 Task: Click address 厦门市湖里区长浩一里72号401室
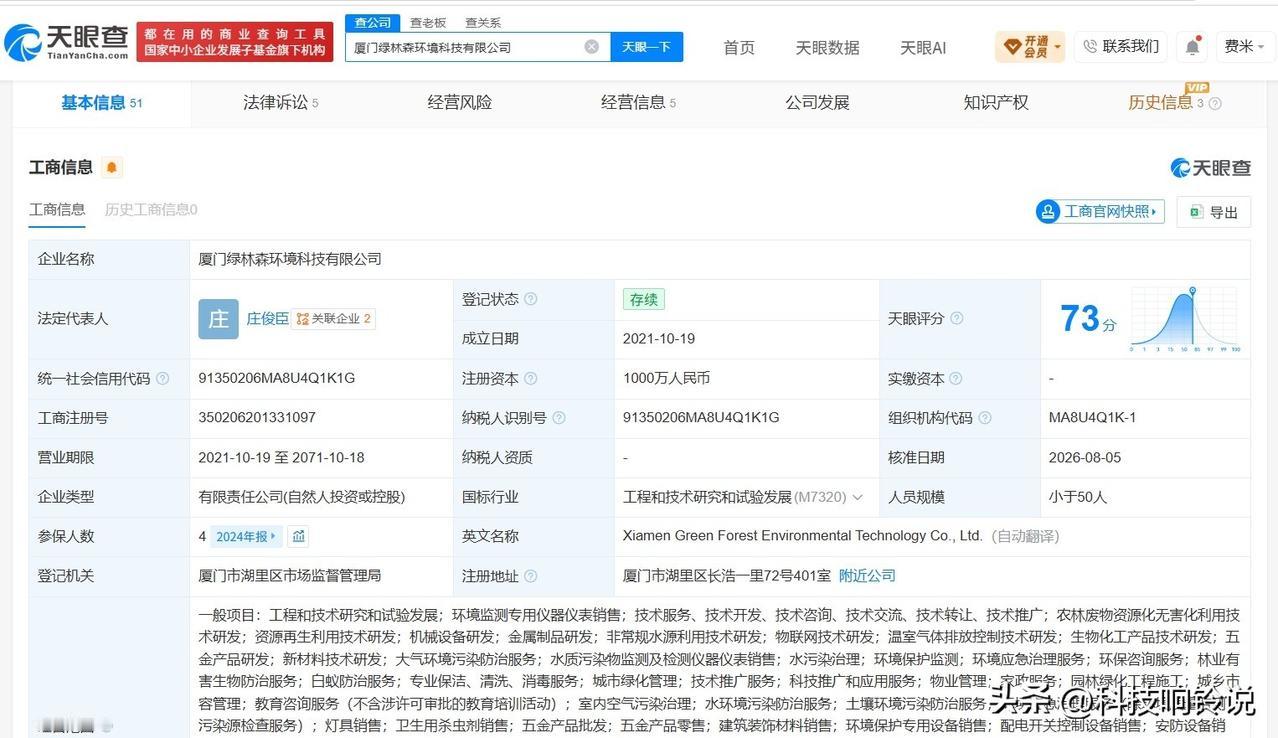pyautogui.click(x=727, y=576)
